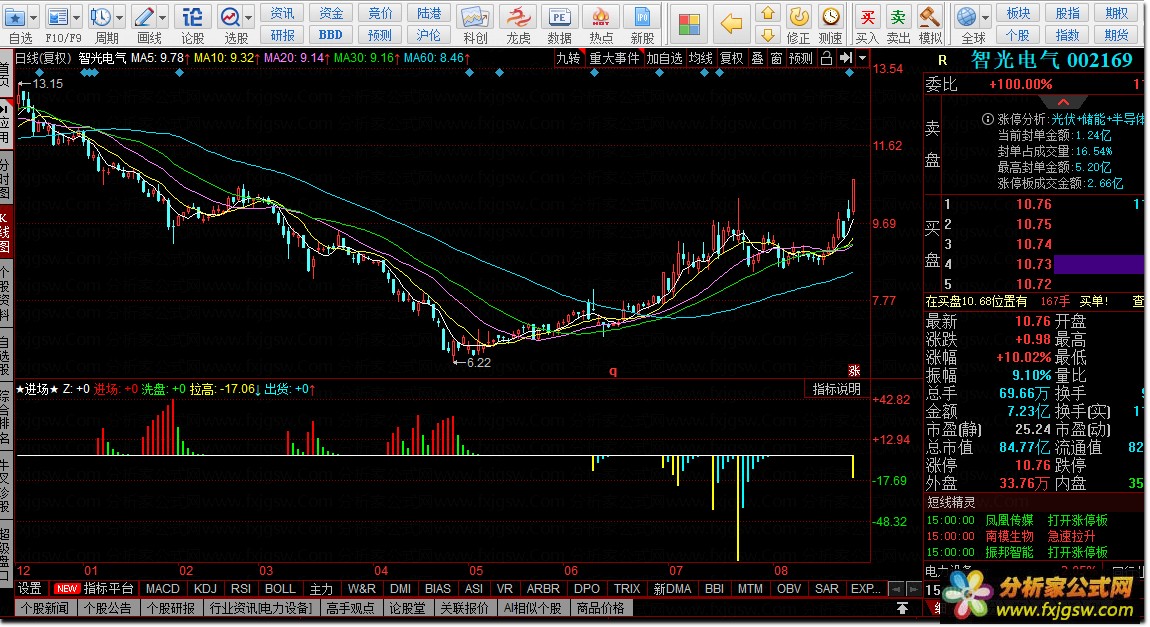Open the chart header dropdown triangle

[862, 58]
